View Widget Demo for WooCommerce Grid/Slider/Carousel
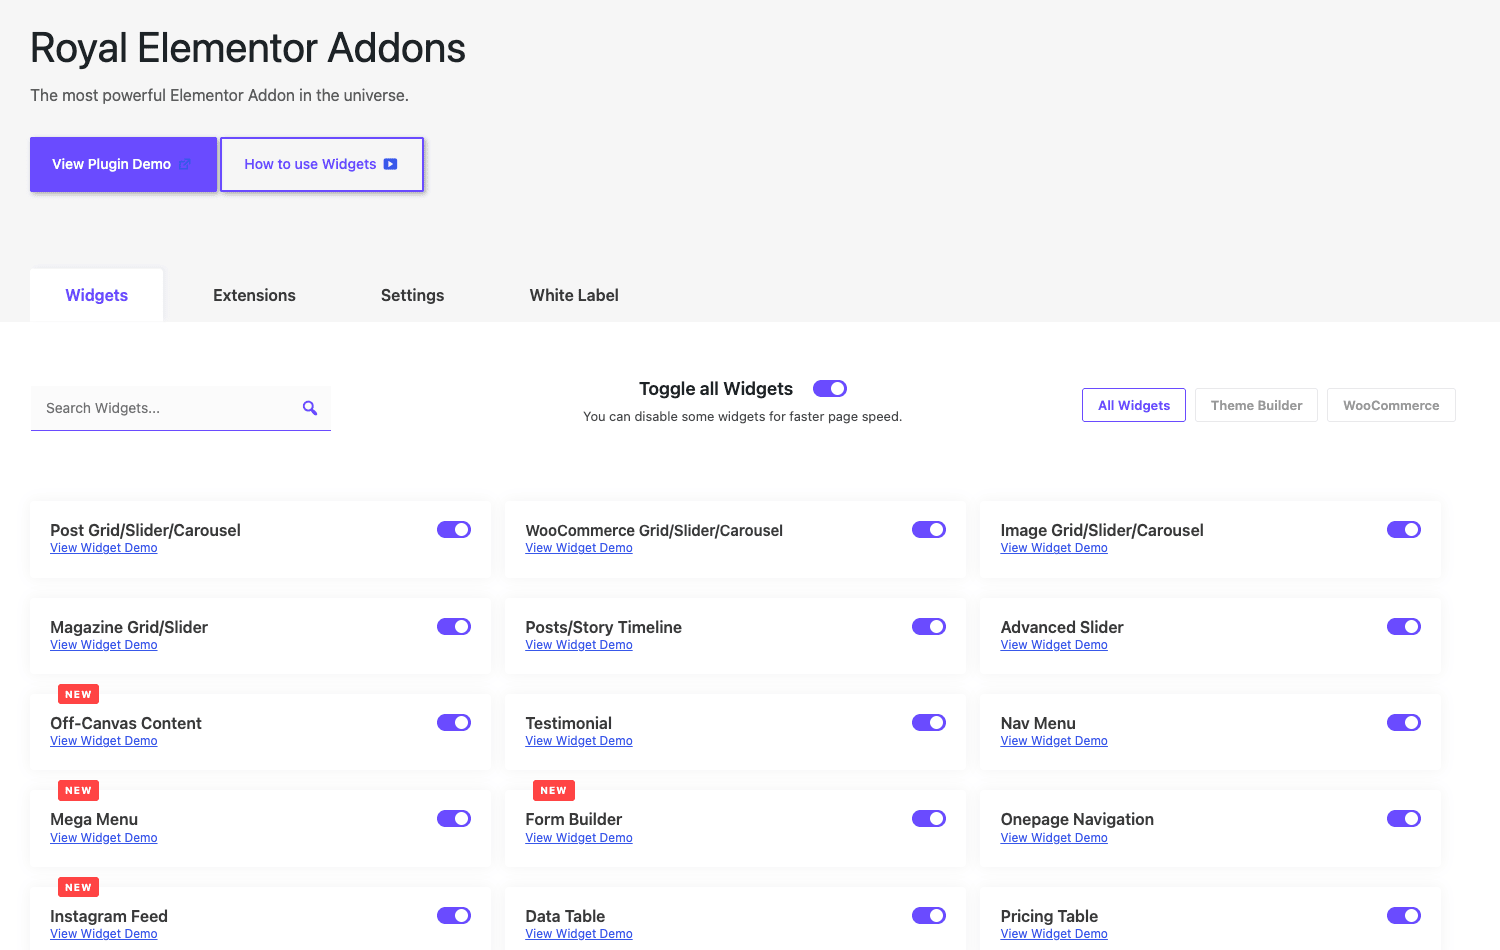Viewport: 1500px width, 950px height. [x=579, y=548]
